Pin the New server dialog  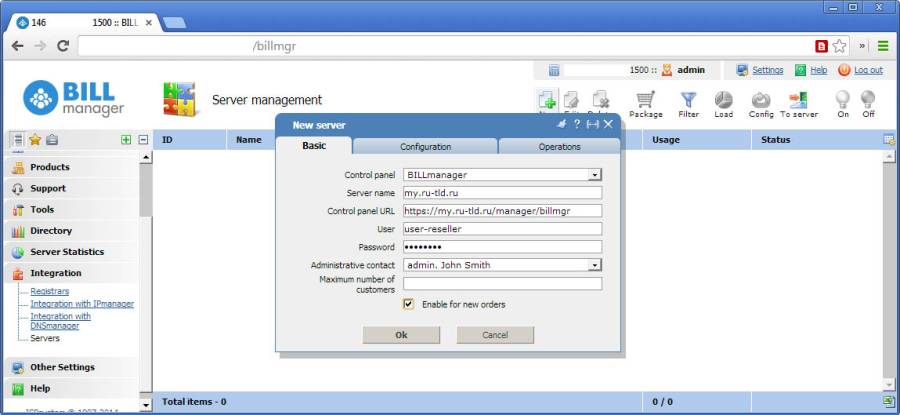click(x=562, y=124)
